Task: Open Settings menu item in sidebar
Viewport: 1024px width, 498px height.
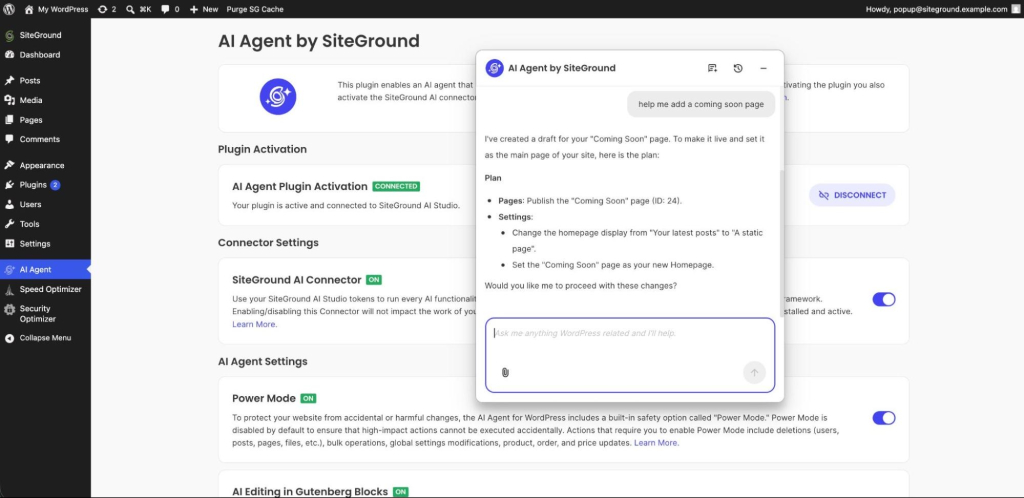Action: point(45,243)
